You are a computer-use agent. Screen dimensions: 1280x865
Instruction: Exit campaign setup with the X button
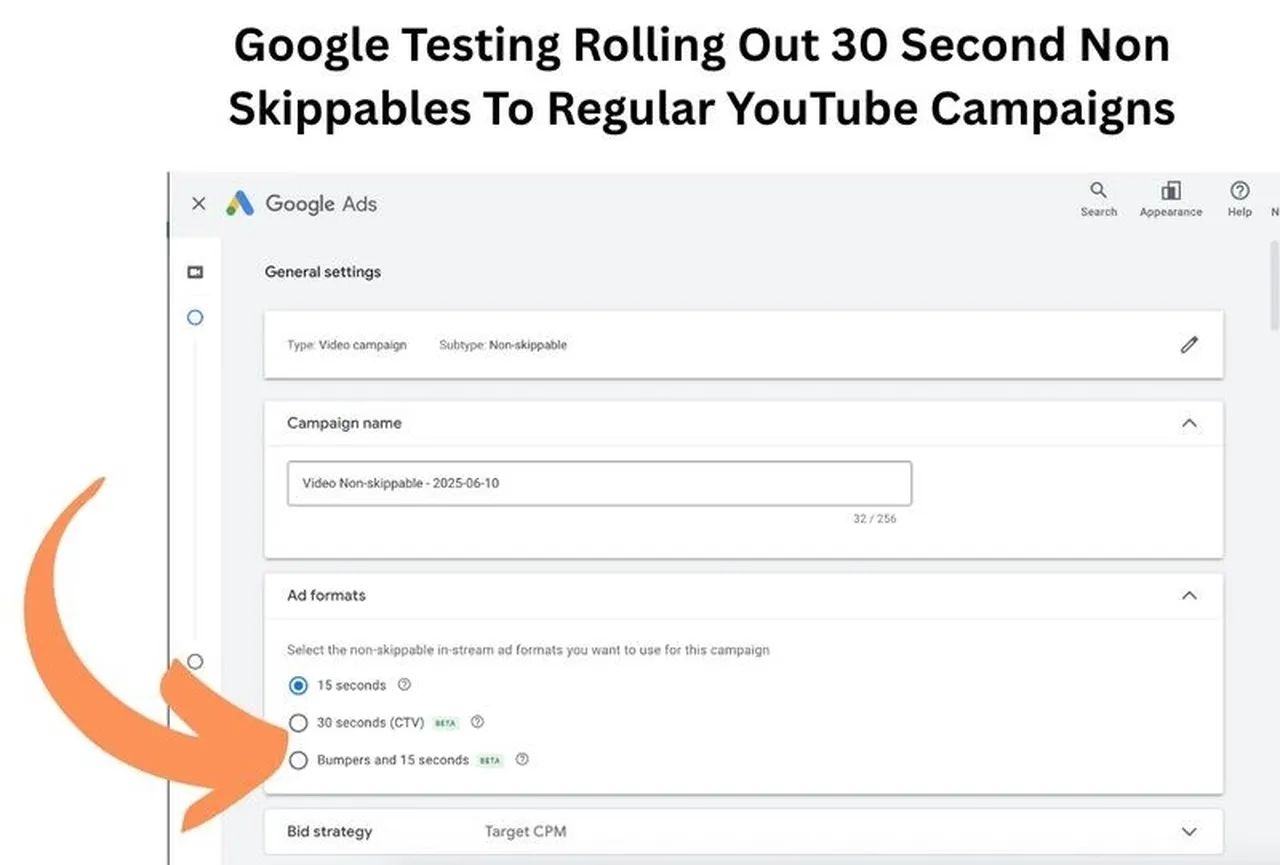[198, 203]
